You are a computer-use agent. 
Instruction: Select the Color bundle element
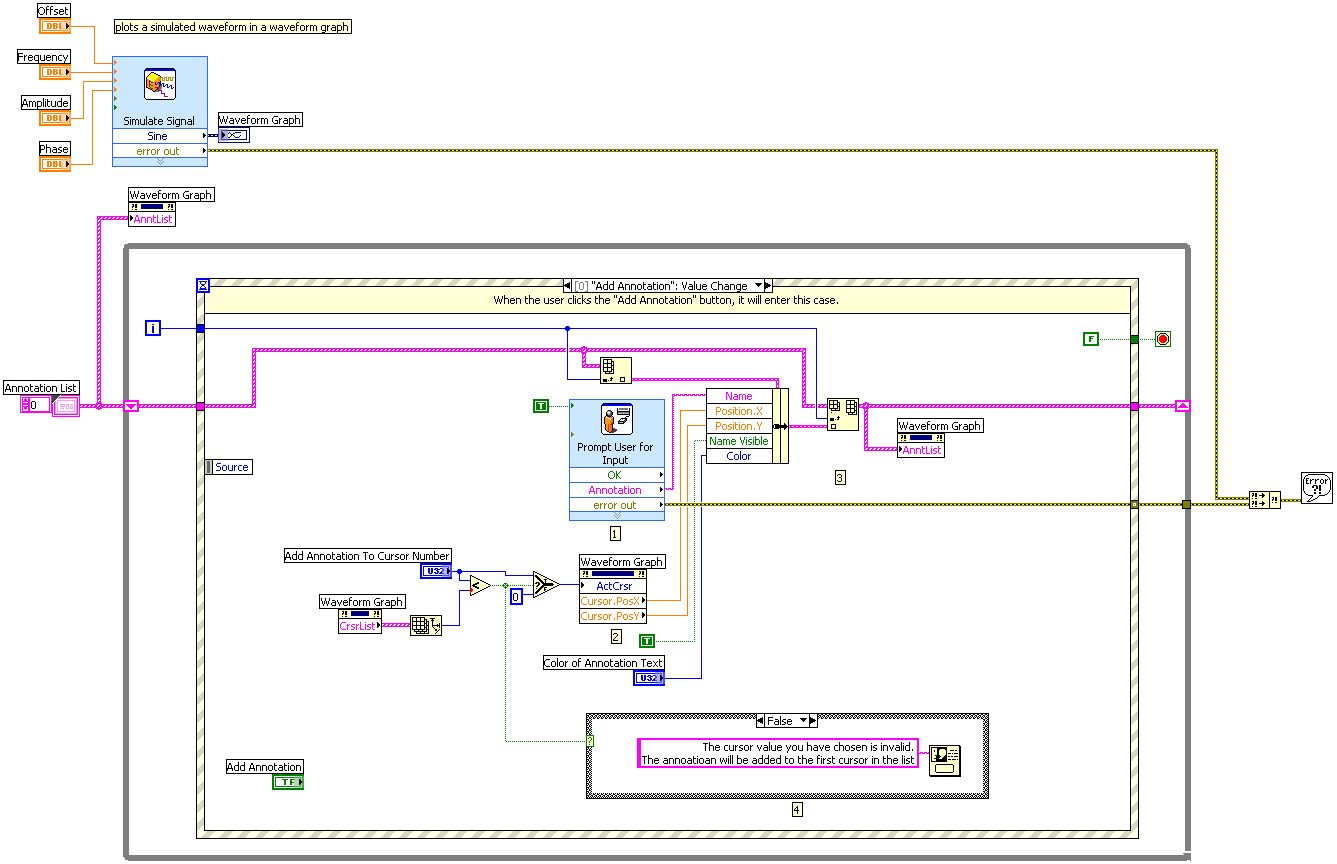pyautogui.click(x=739, y=456)
